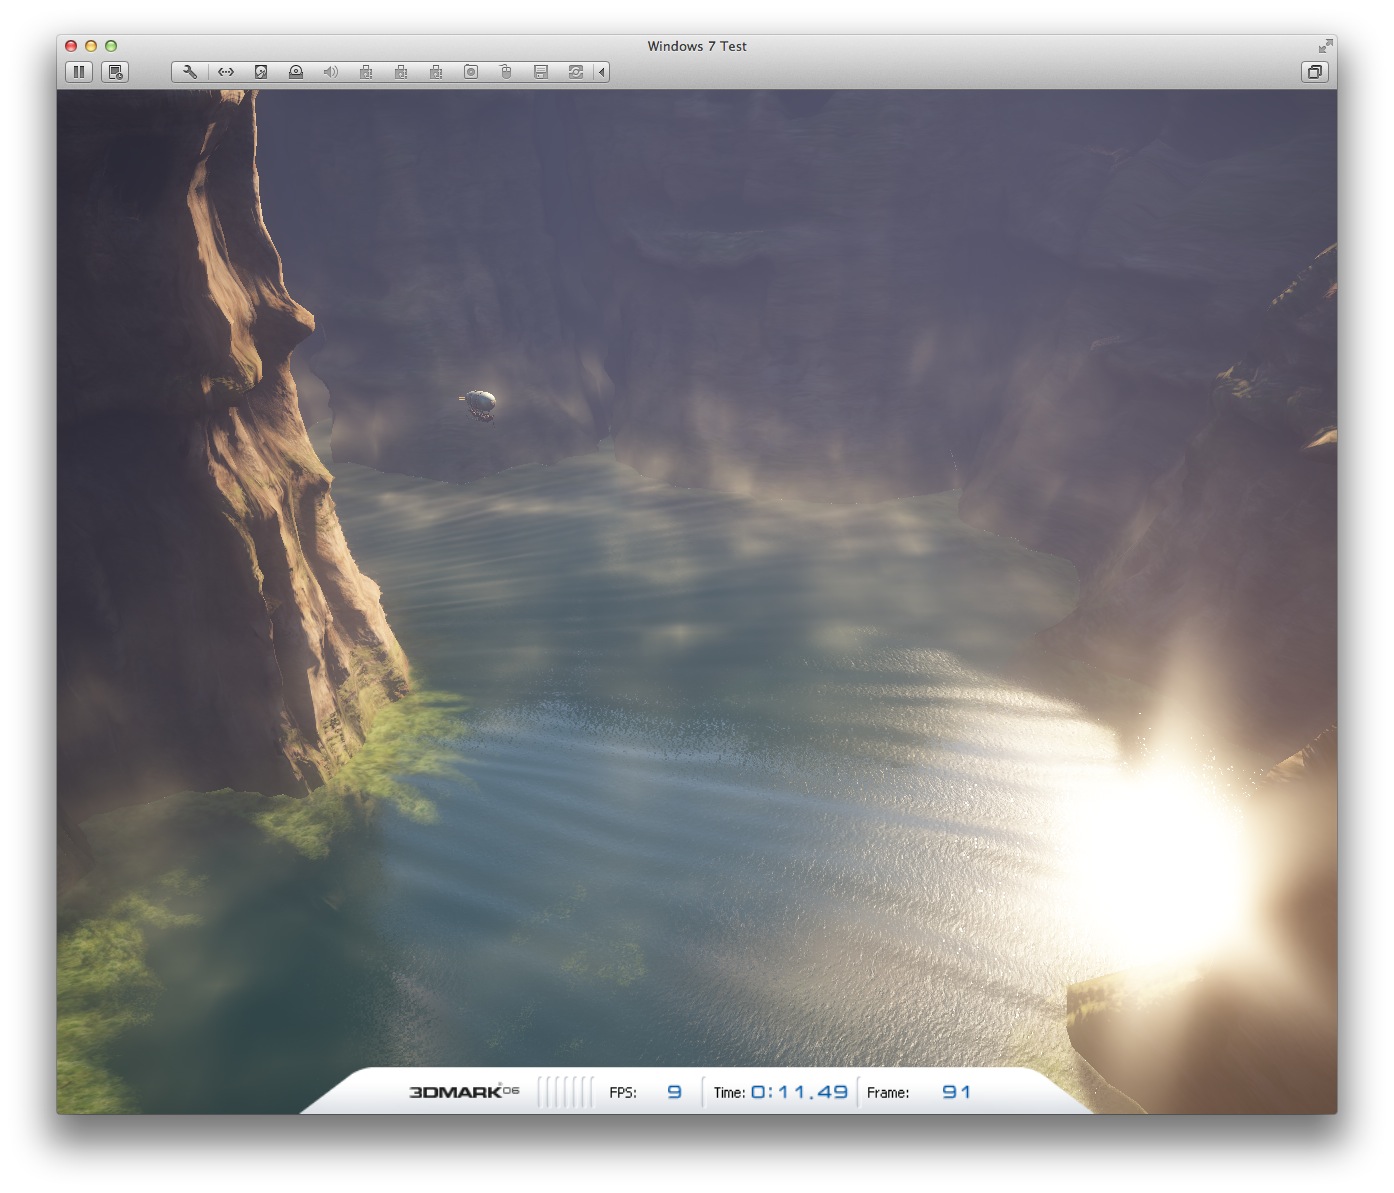
Task: Collapse the device toolbar arrow
Action: (x=602, y=72)
